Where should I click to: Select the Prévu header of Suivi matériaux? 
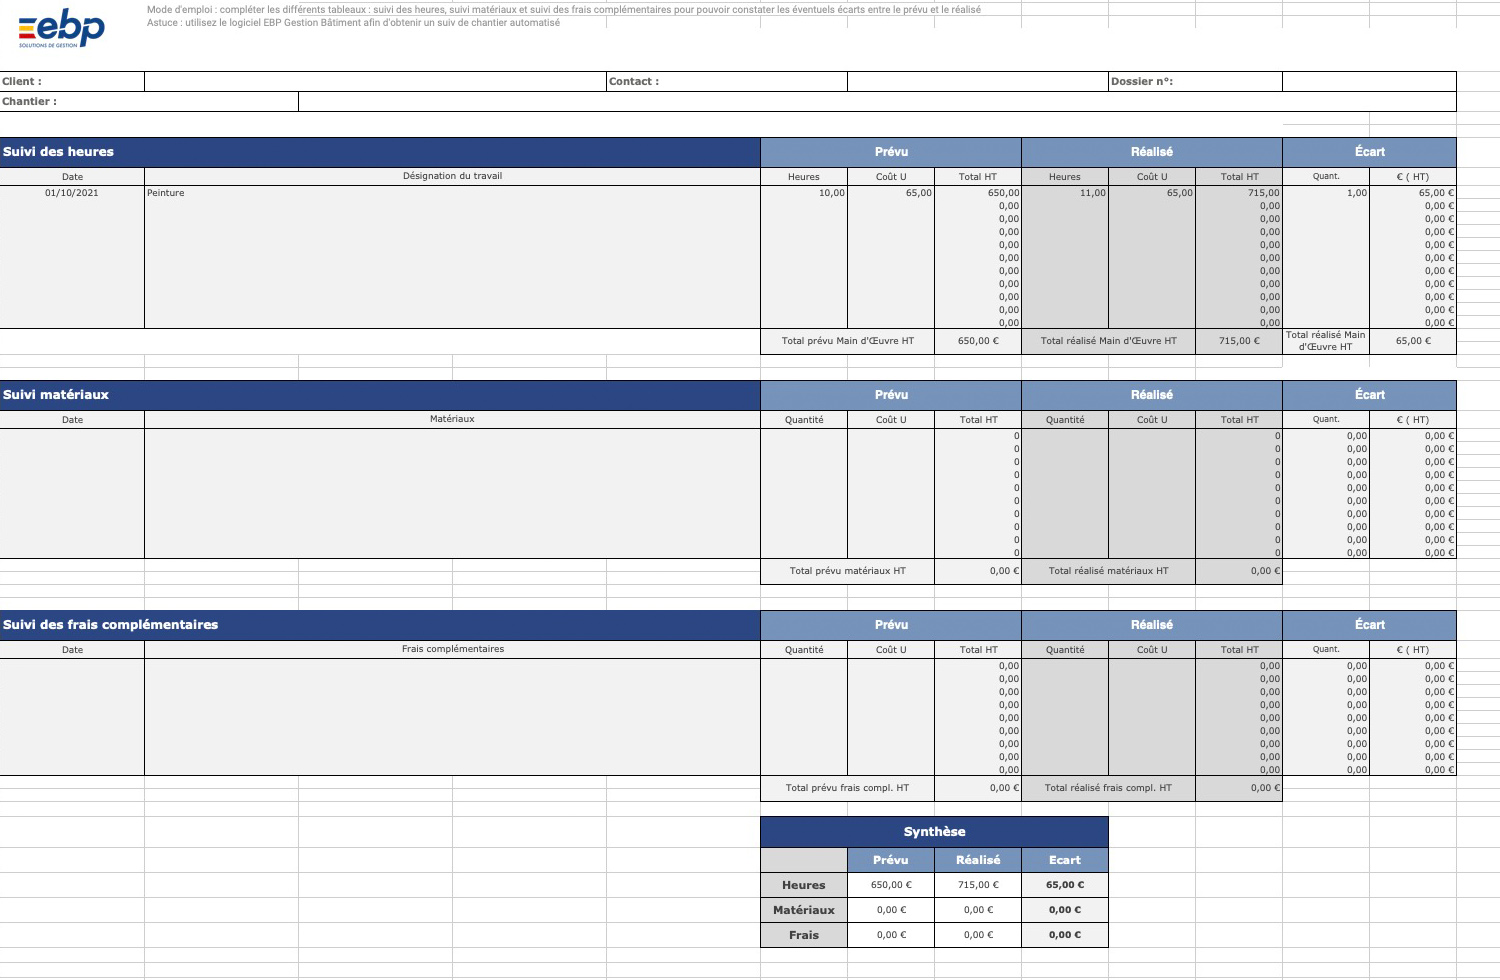pyautogui.click(x=891, y=395)
